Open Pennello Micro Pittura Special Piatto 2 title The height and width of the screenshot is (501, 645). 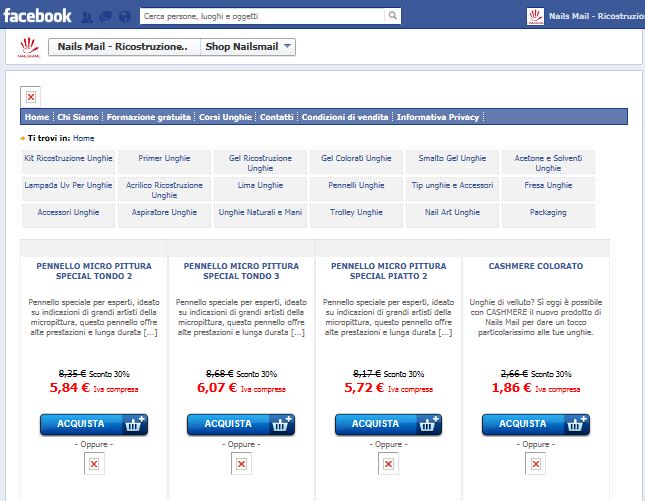pyautogui.click(x=388, y=271)
